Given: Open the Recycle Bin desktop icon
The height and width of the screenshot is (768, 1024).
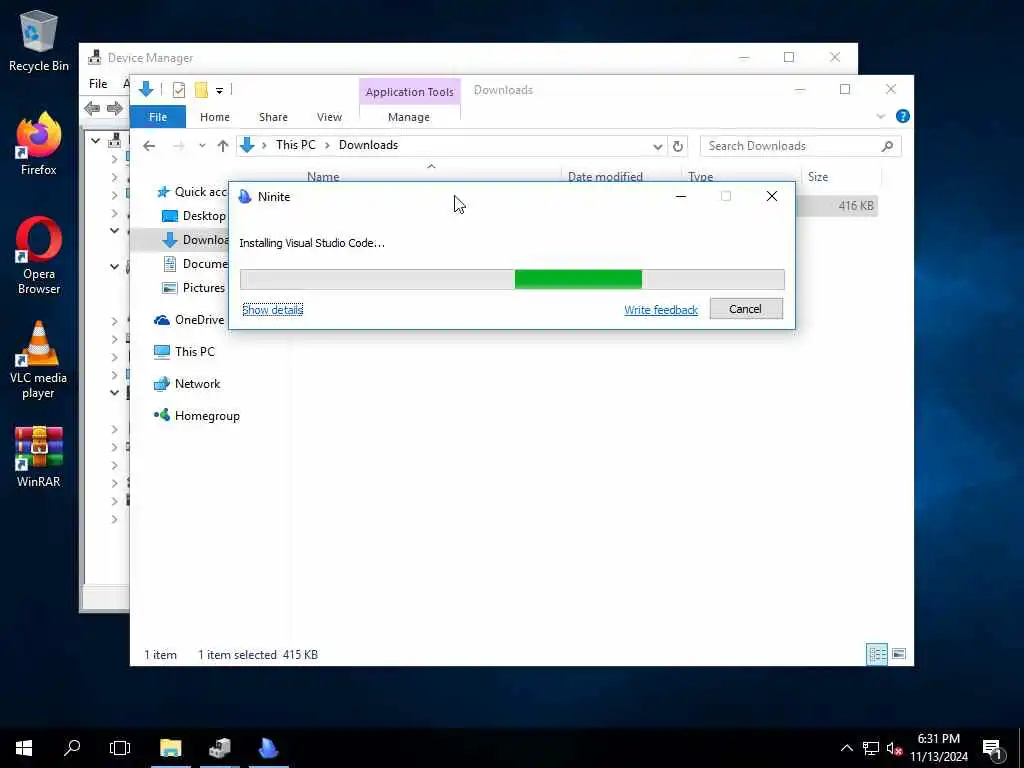Looking at the screenshot, I should point(39,40).
